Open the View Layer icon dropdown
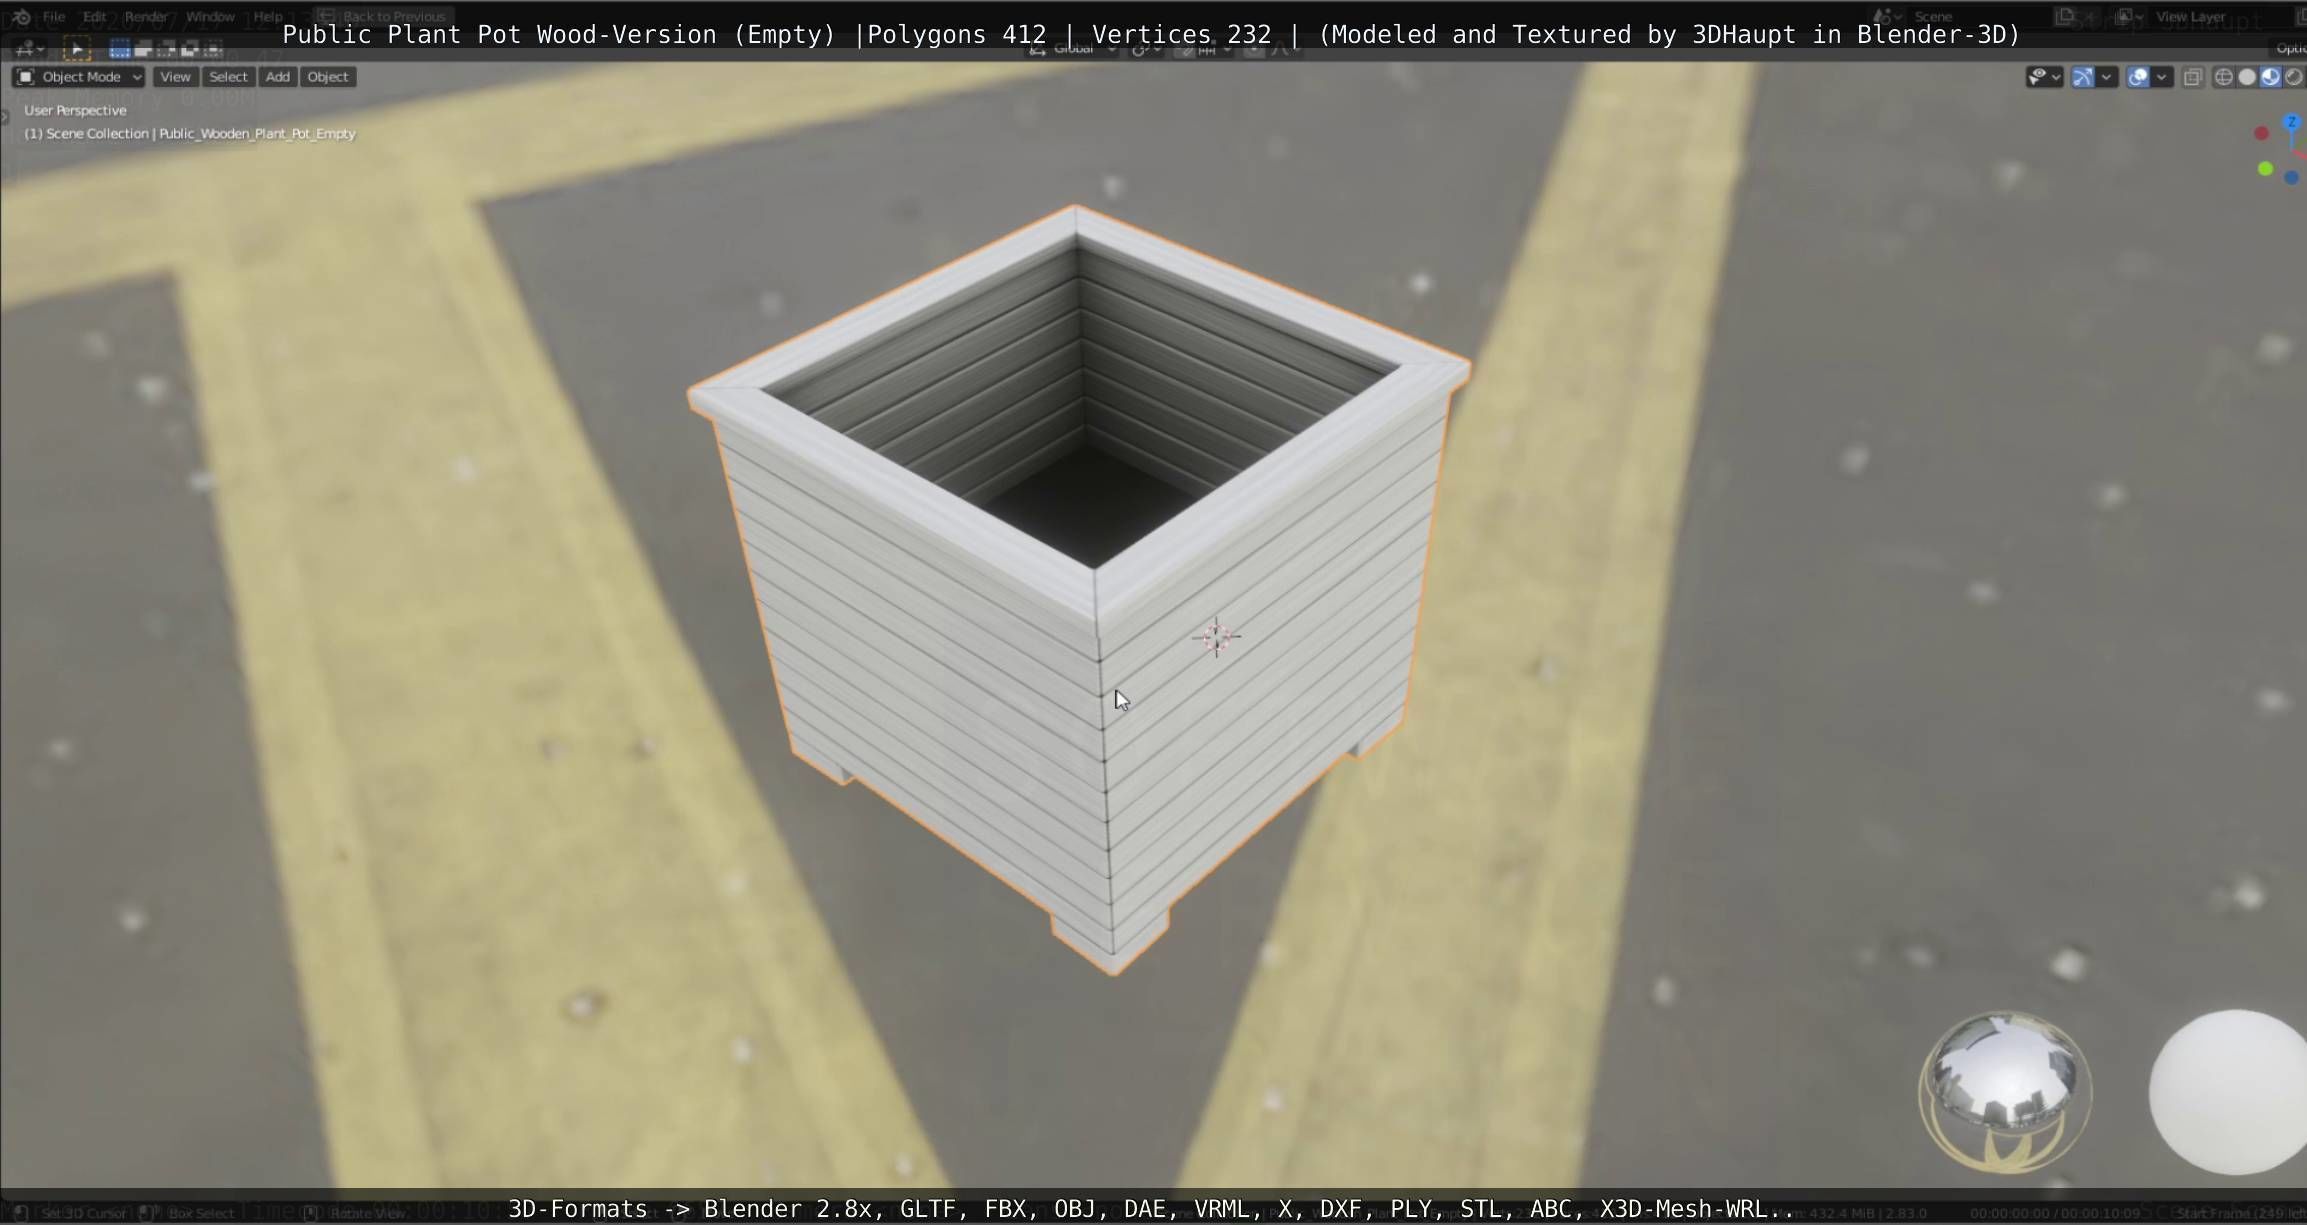This screenshot has width=2307, height=1225. pyautogui.click(x=2127, y=16)
